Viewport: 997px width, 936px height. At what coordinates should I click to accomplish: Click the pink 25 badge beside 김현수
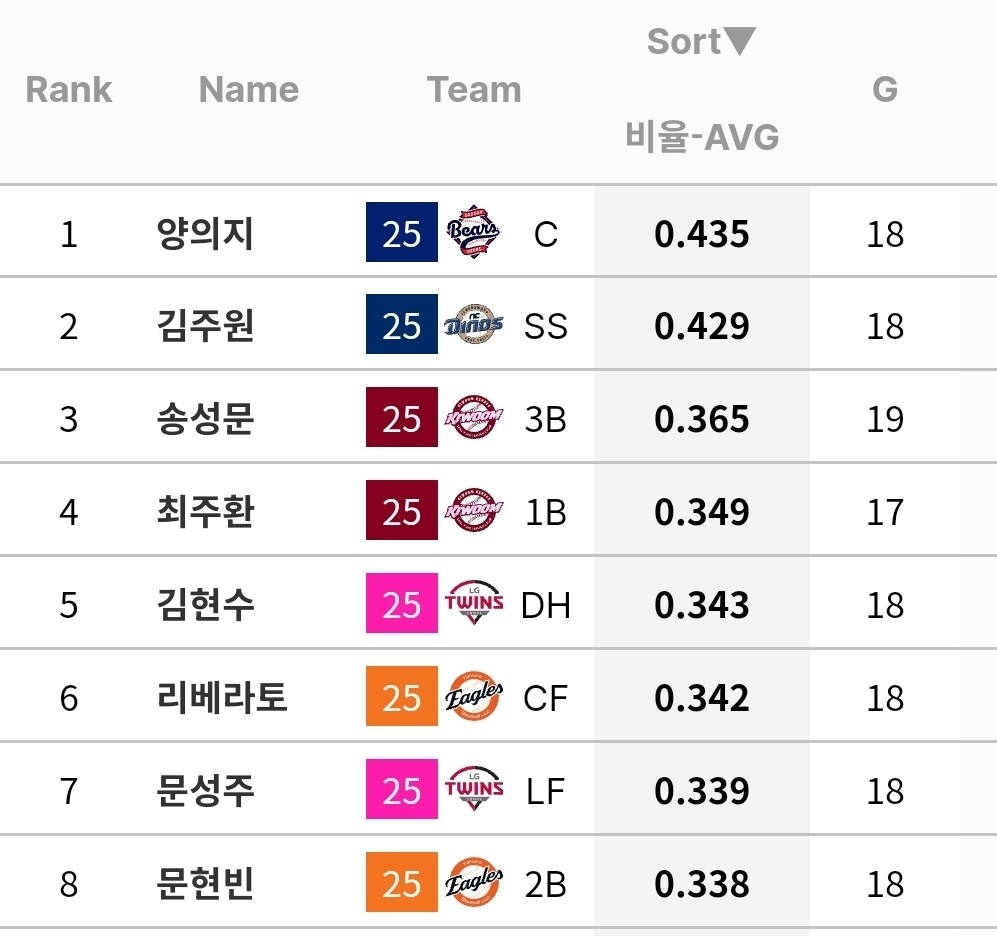pyautogui.click(x=401, y=605)
